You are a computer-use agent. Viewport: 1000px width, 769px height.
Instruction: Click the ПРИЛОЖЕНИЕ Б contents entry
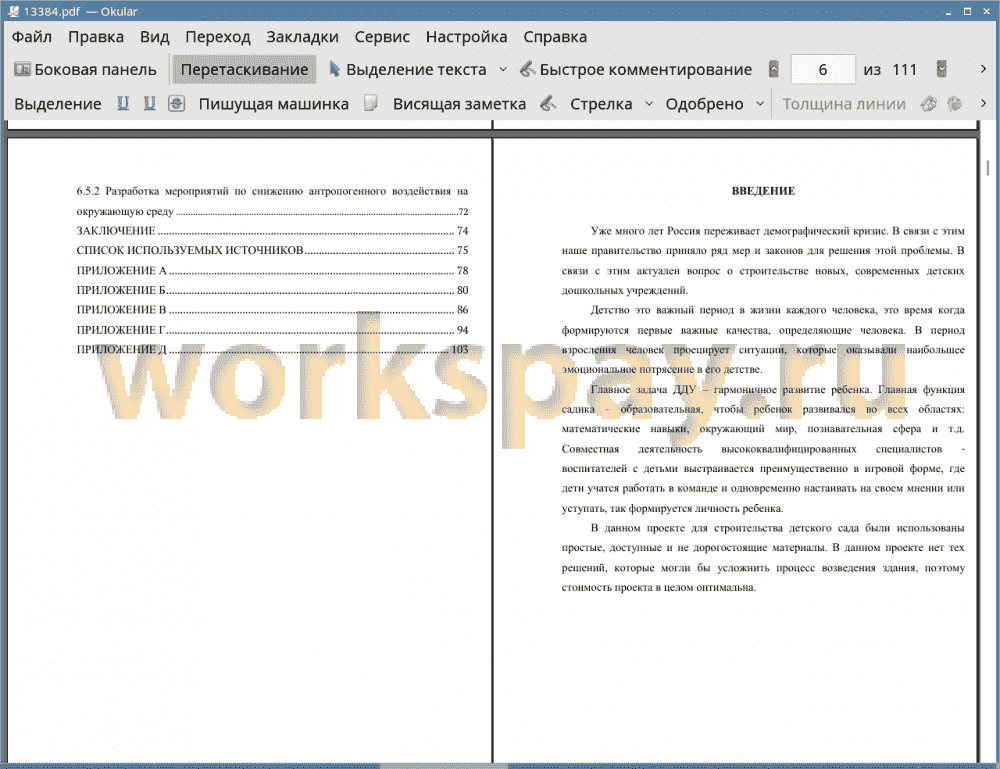pyautogui.click(x=272, y=290)
